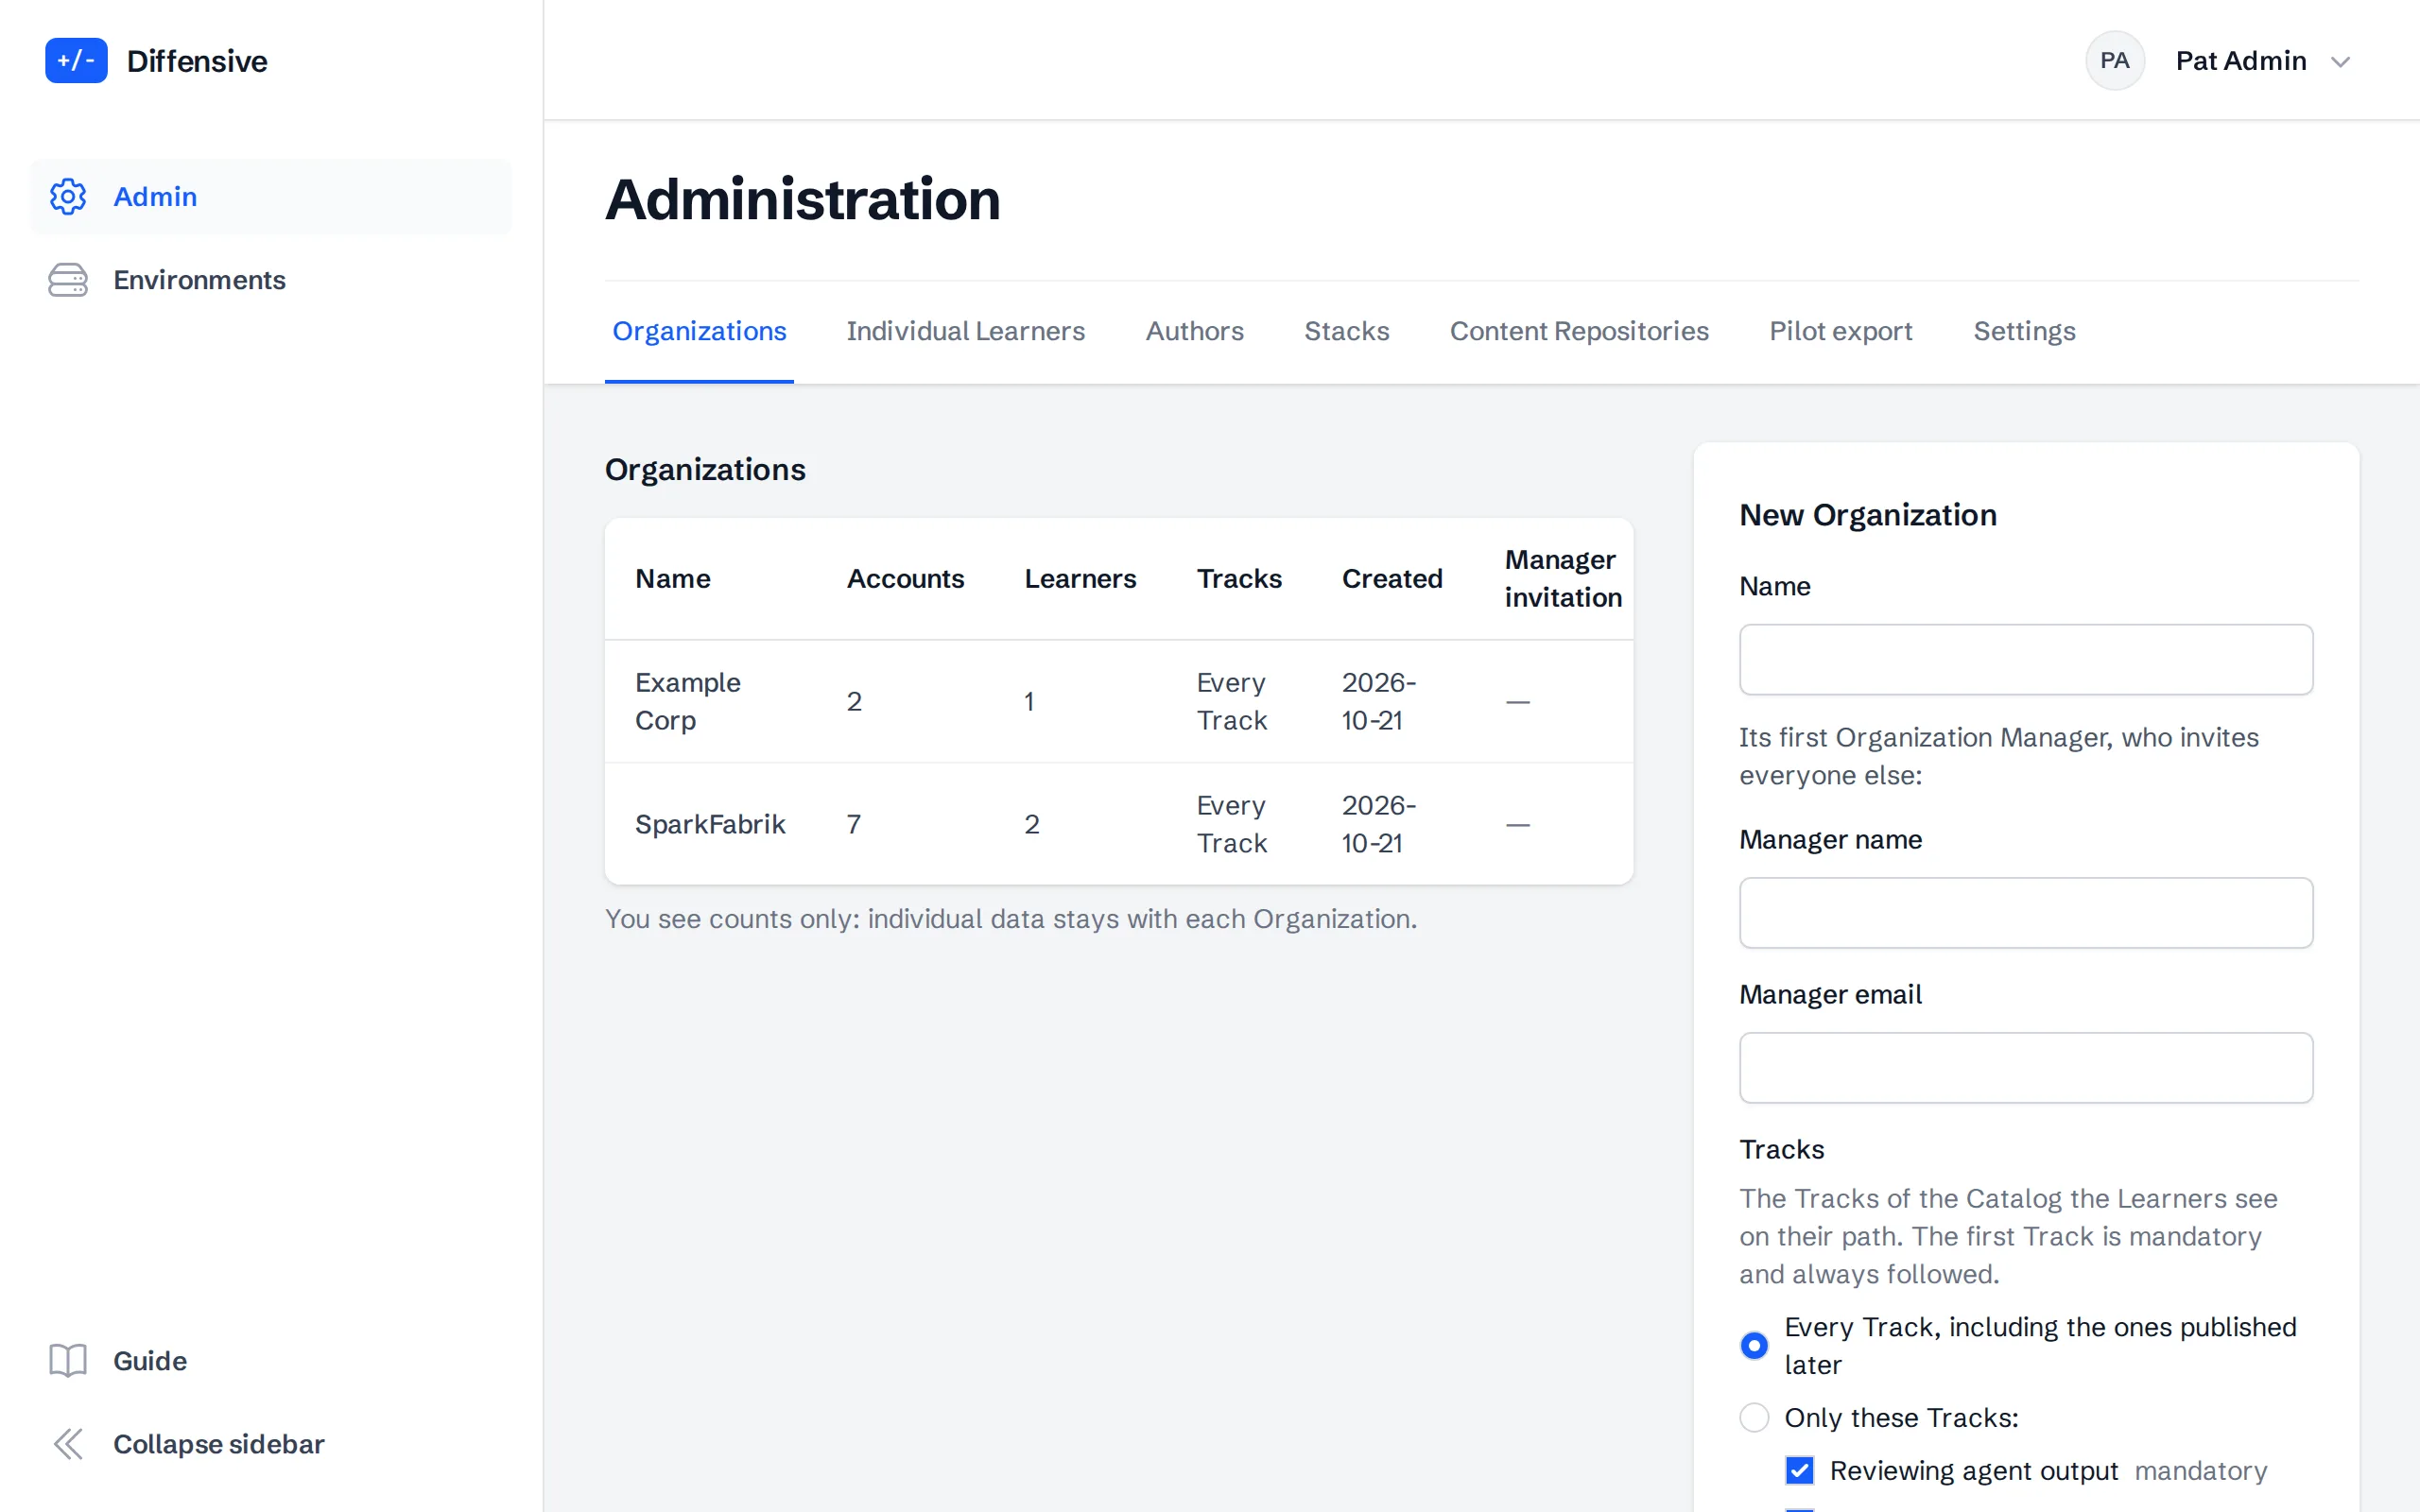Click Collapse sidebar label
The image size is (2420, 1512).
pyautogui.click(x=219, y=1444)
